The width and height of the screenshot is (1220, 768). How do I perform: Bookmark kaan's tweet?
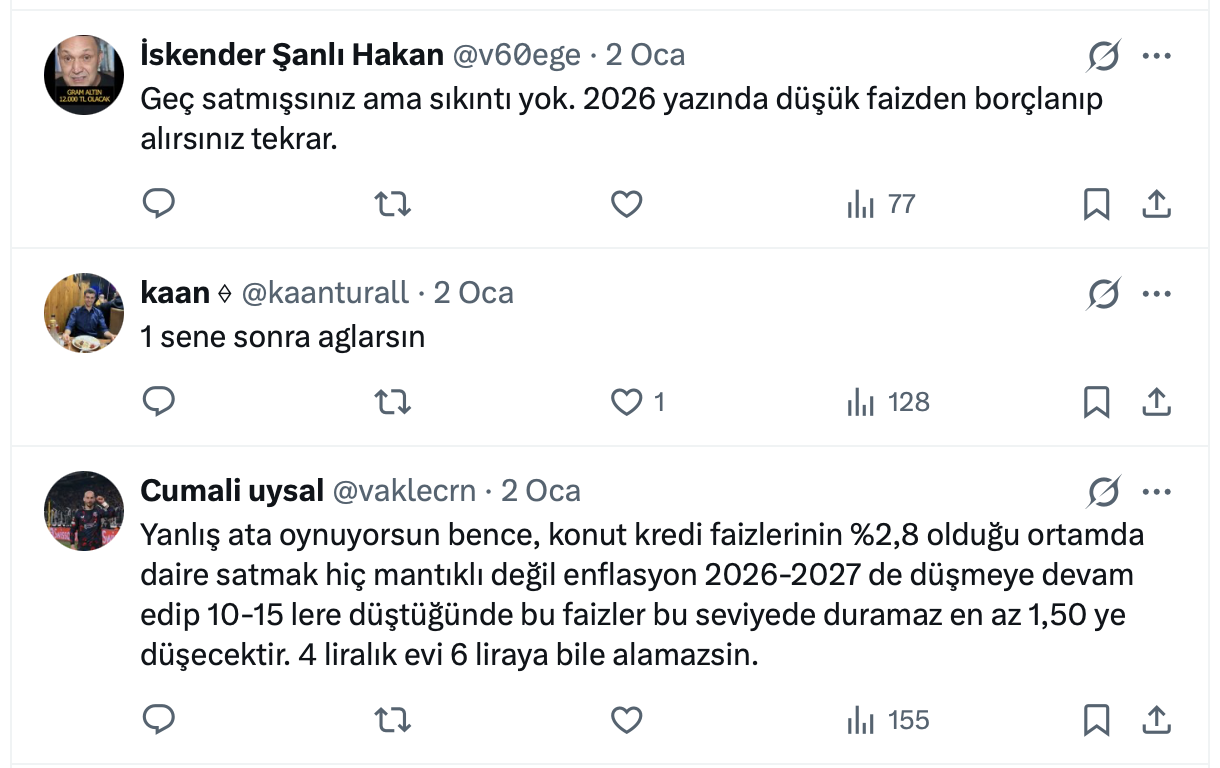tap(1097, 402)
